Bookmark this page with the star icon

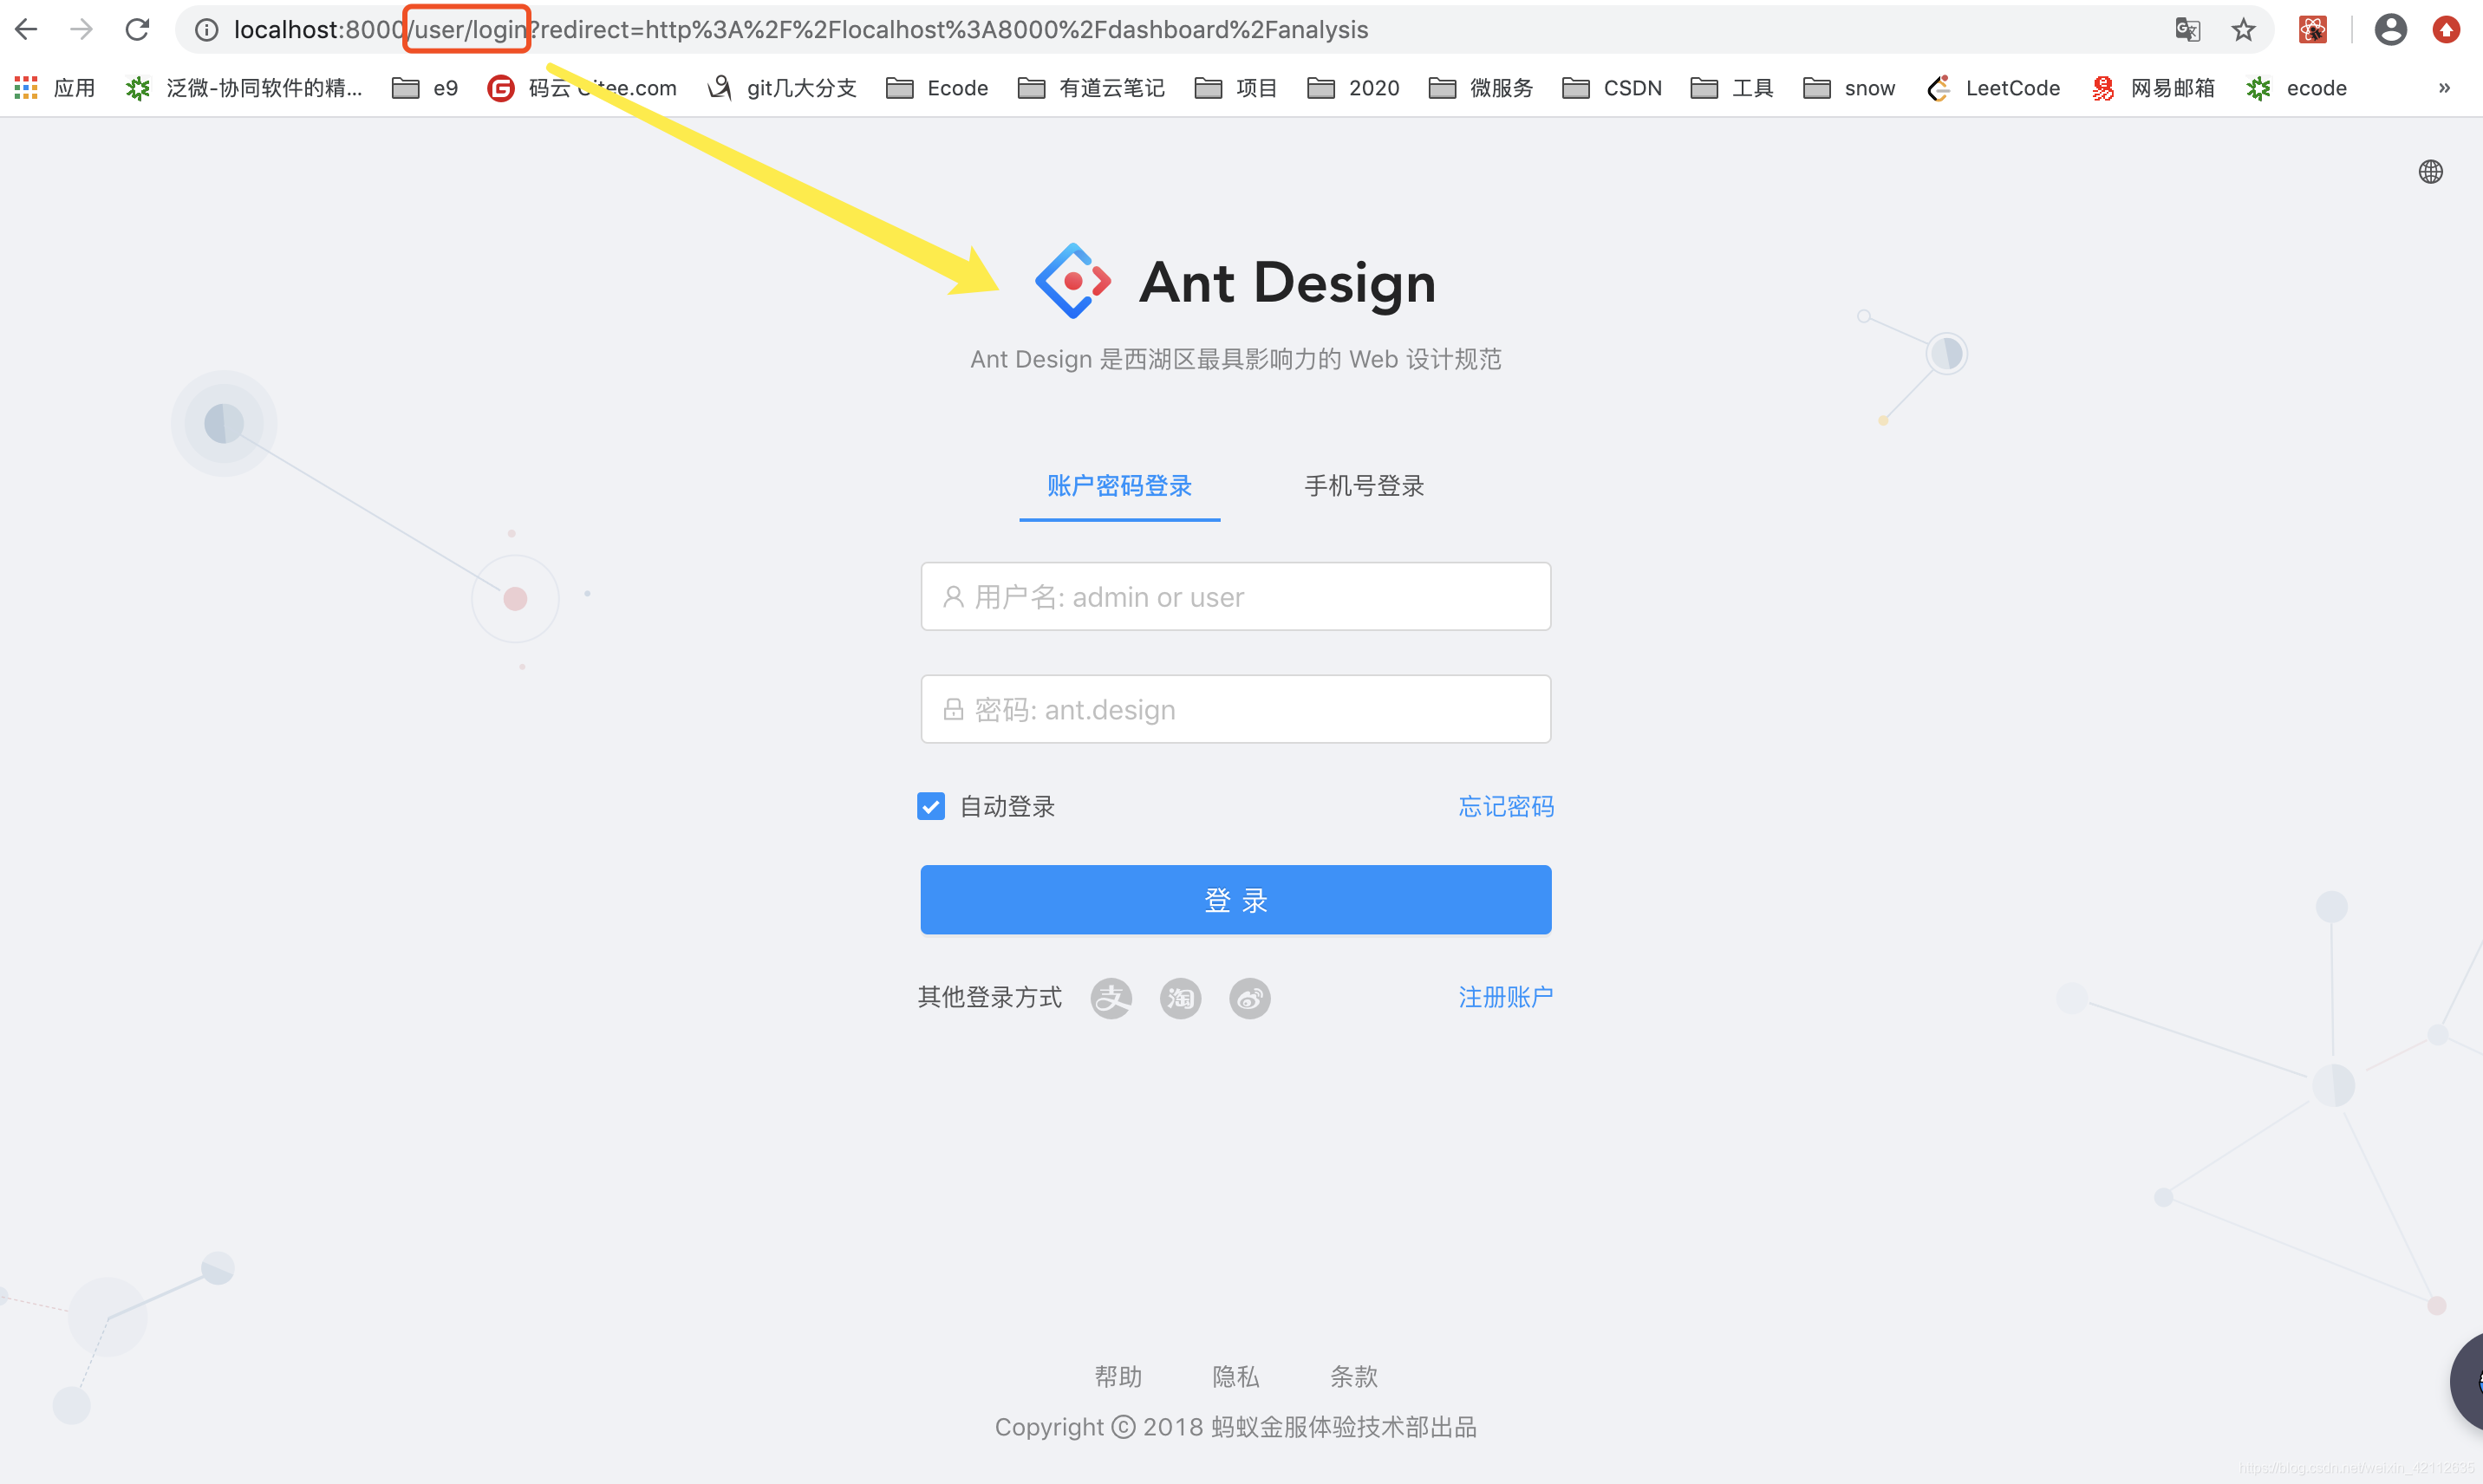(x=2243, y=30)
